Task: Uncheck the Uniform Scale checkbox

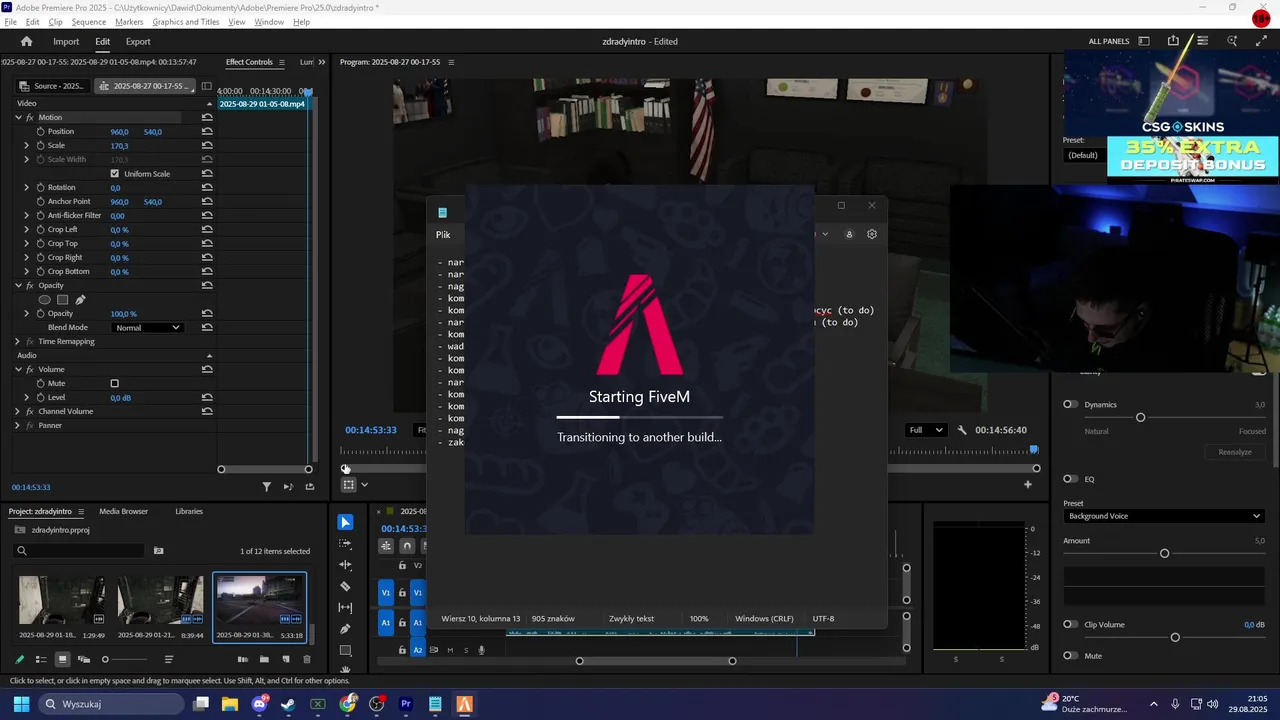Action: pyautogui.click(x=114, y=173)
